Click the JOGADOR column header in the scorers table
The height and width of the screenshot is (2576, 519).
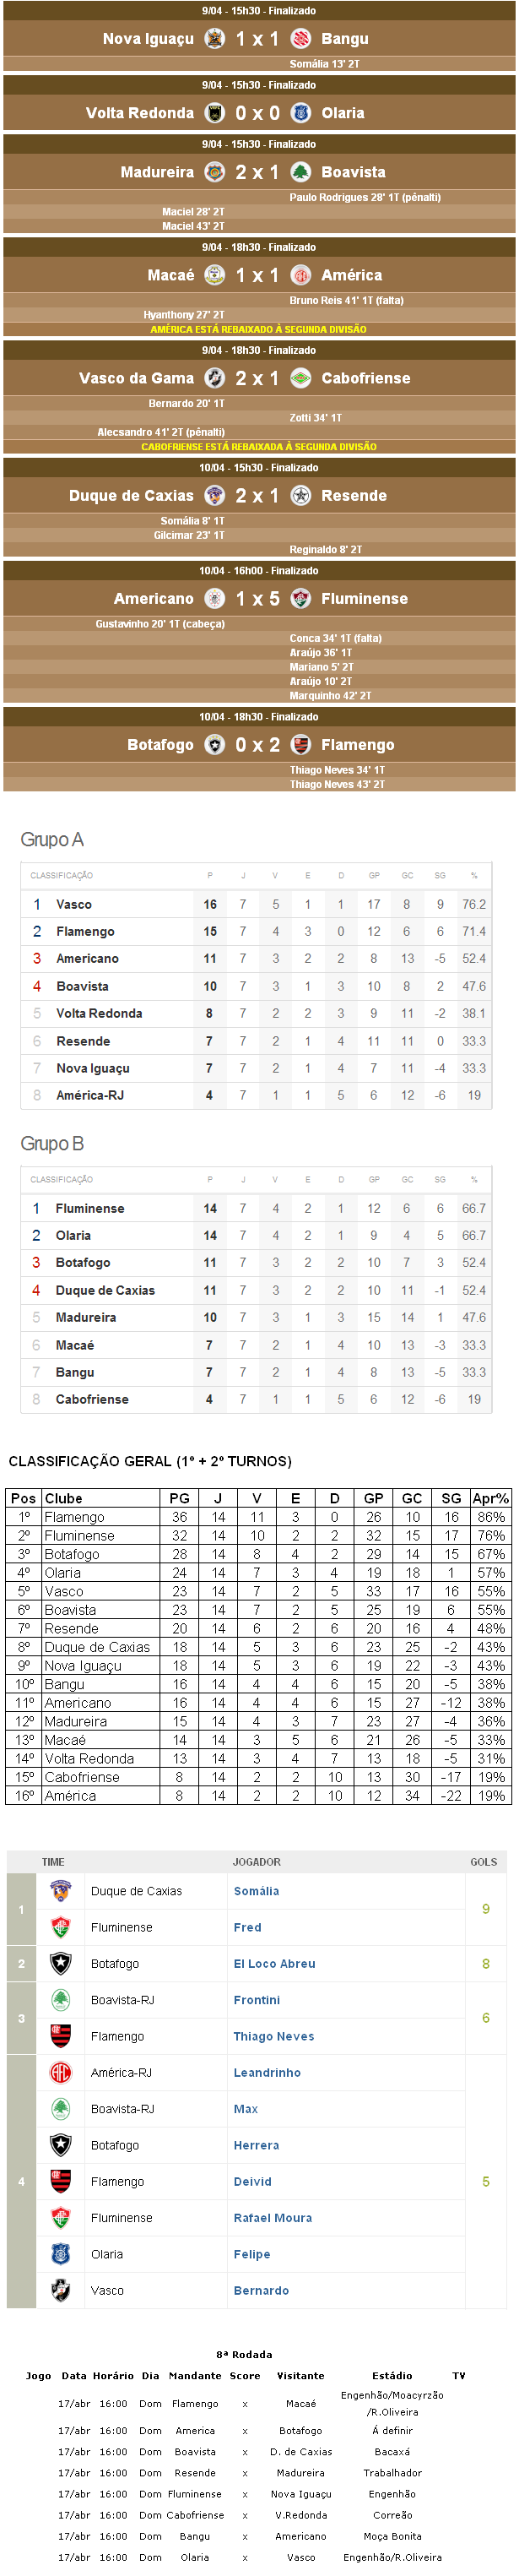[x=256, y=1862]
